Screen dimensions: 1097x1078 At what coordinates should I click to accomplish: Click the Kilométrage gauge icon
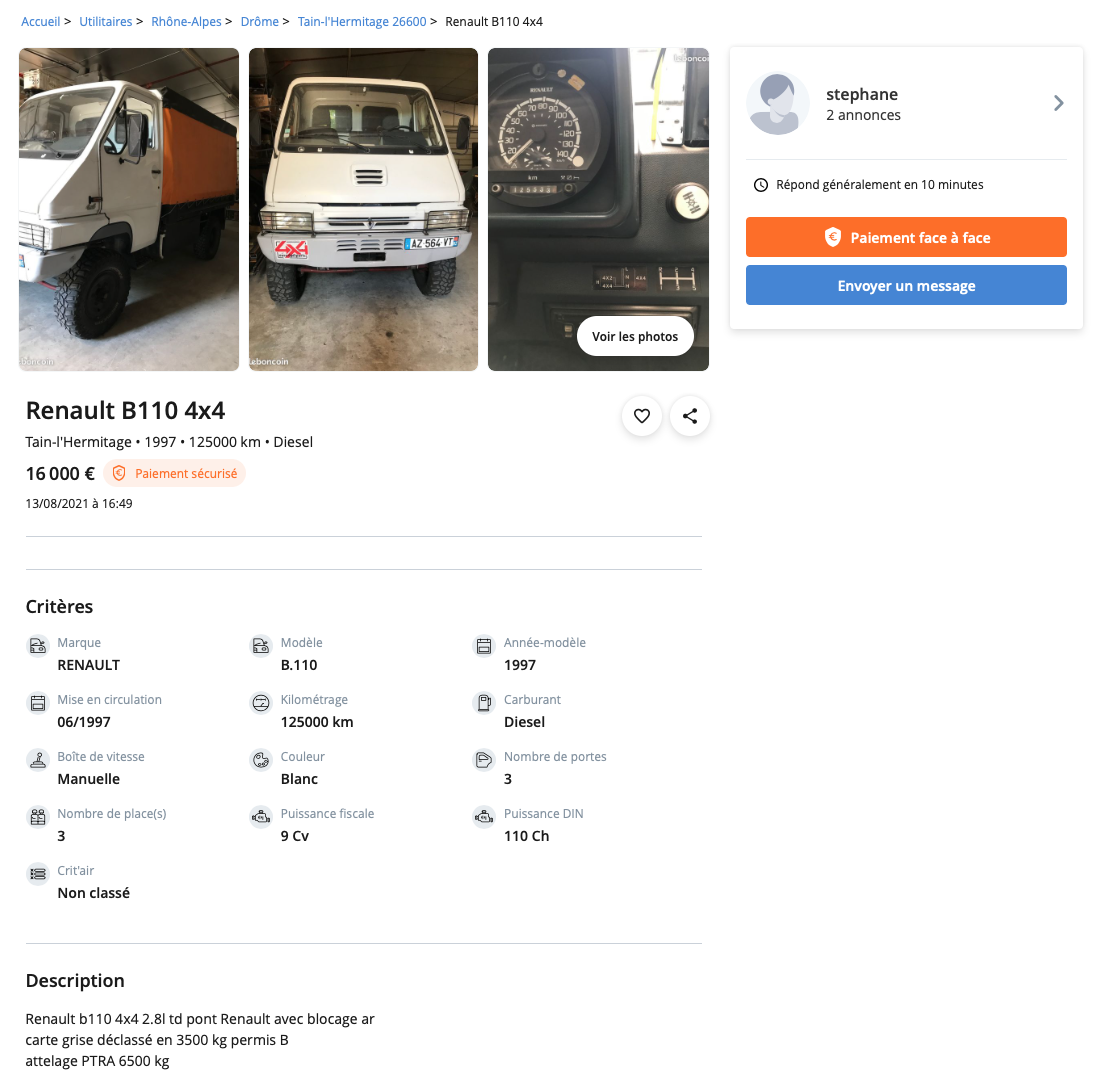(261, 703)
